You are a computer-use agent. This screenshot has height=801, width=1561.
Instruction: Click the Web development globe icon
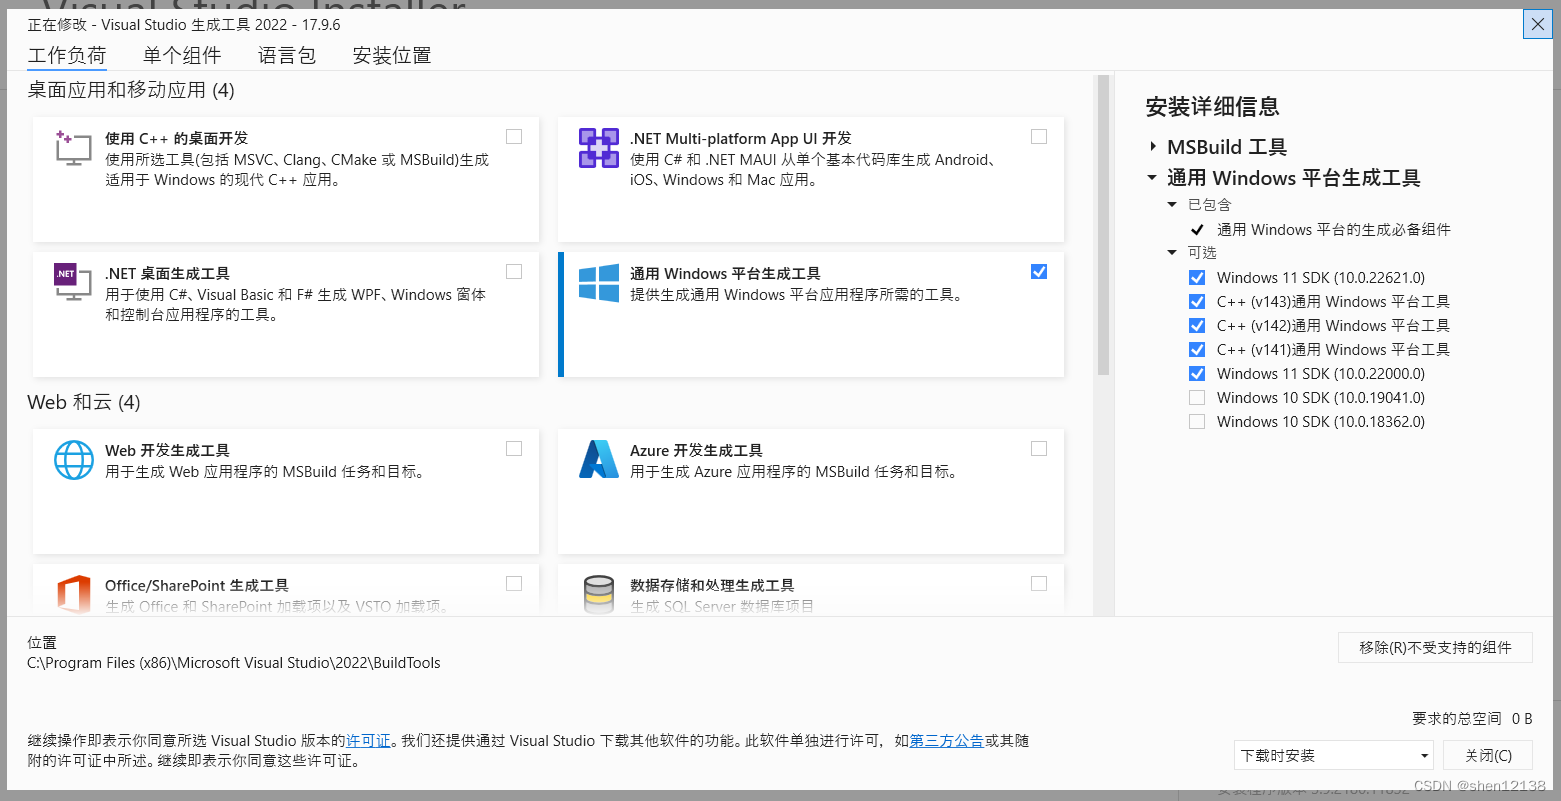coord(73,460)
